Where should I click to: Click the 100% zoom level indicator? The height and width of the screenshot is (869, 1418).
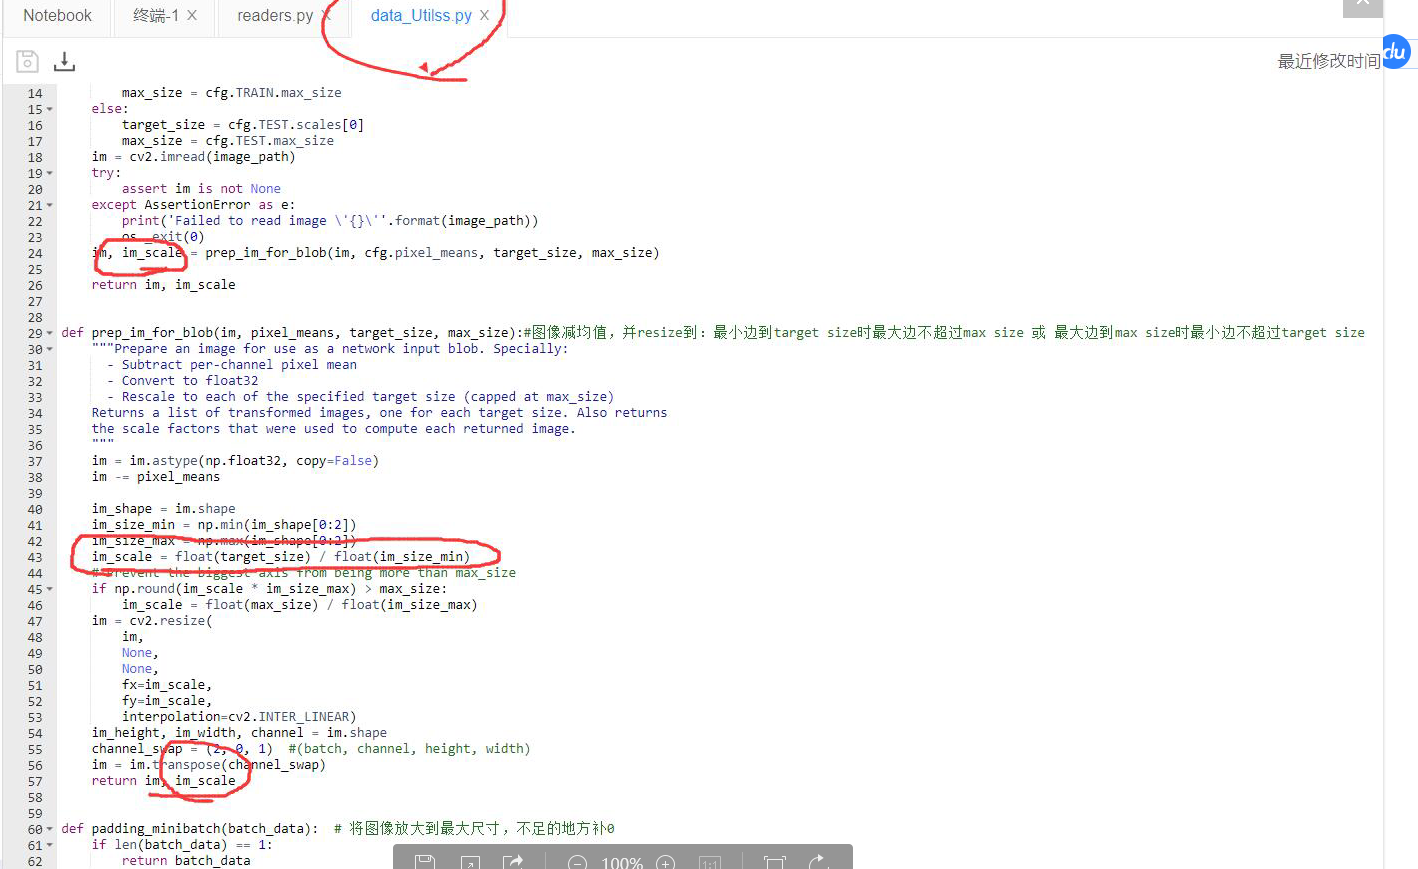tap(621, 860)
